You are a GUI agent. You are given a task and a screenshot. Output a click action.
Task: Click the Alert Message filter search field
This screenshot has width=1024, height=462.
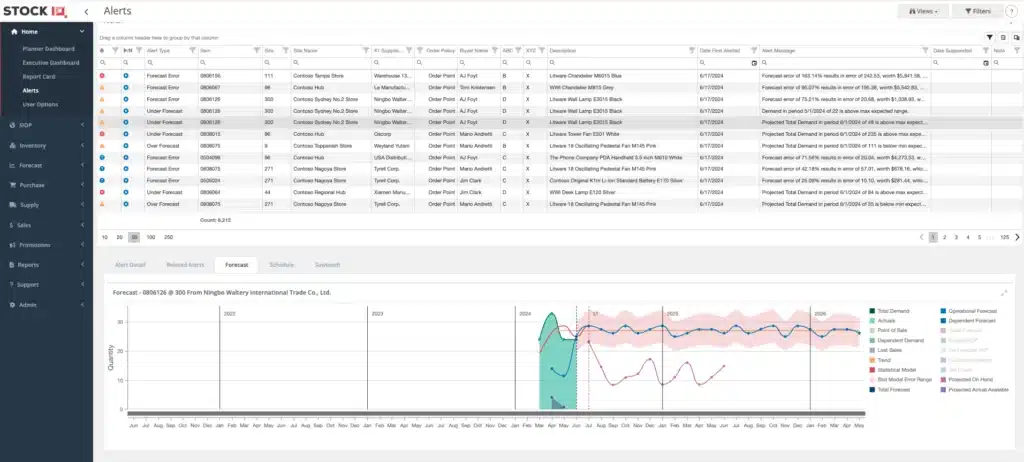(x=844, y=63)
